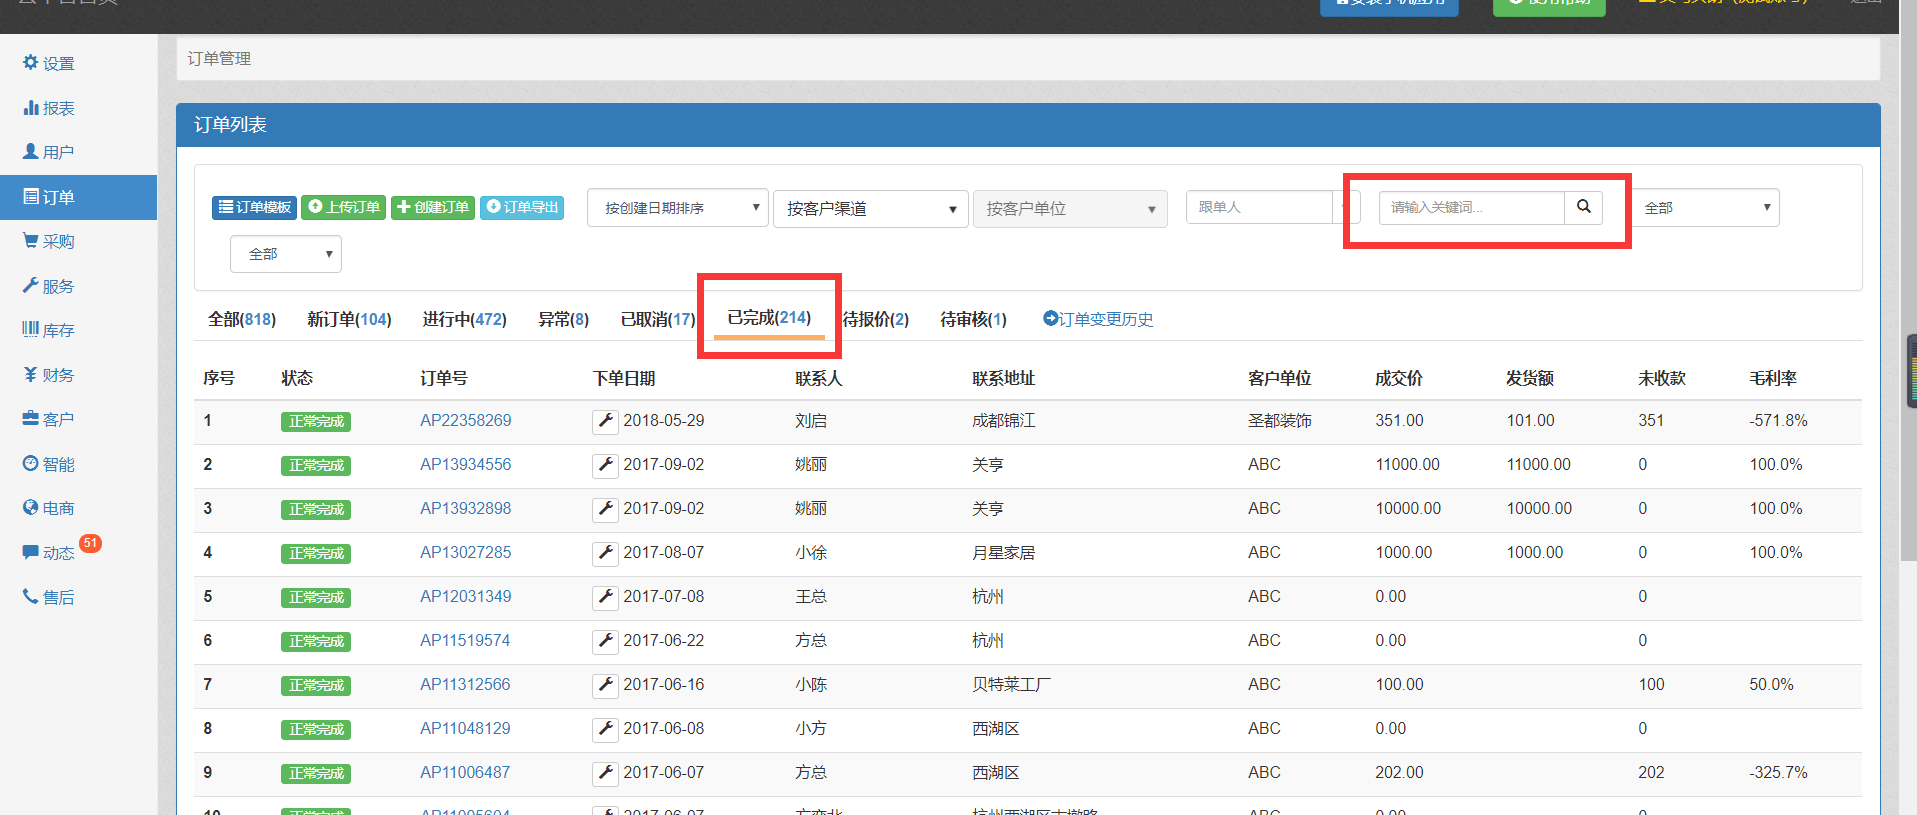Click 正常完成 status badge in row 1
The image size is (1917, 815).
point(316,421)
